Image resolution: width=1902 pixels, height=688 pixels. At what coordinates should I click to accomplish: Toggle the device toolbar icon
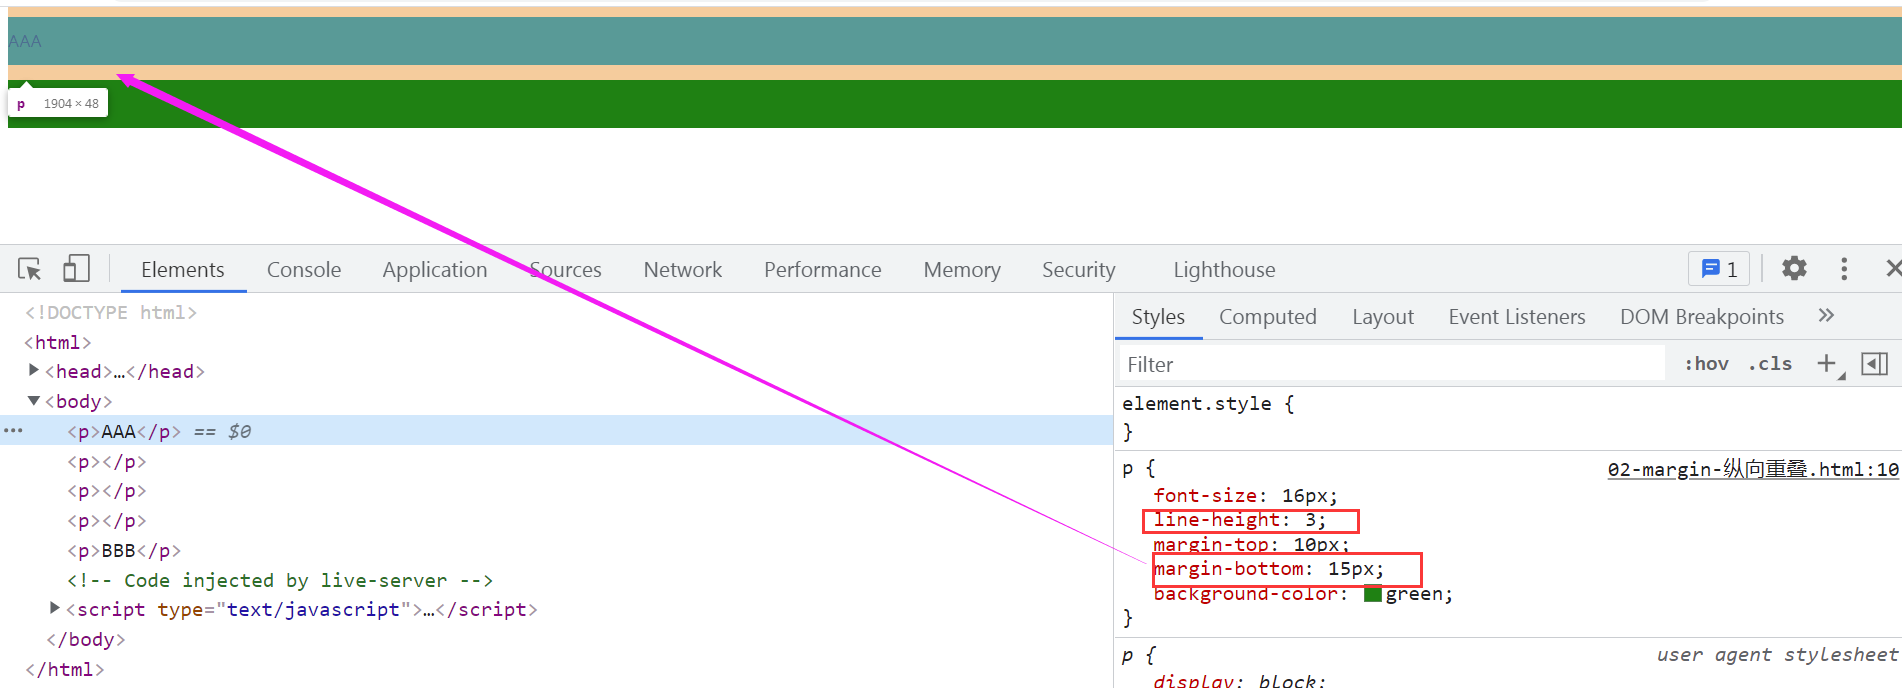point(76,268)
